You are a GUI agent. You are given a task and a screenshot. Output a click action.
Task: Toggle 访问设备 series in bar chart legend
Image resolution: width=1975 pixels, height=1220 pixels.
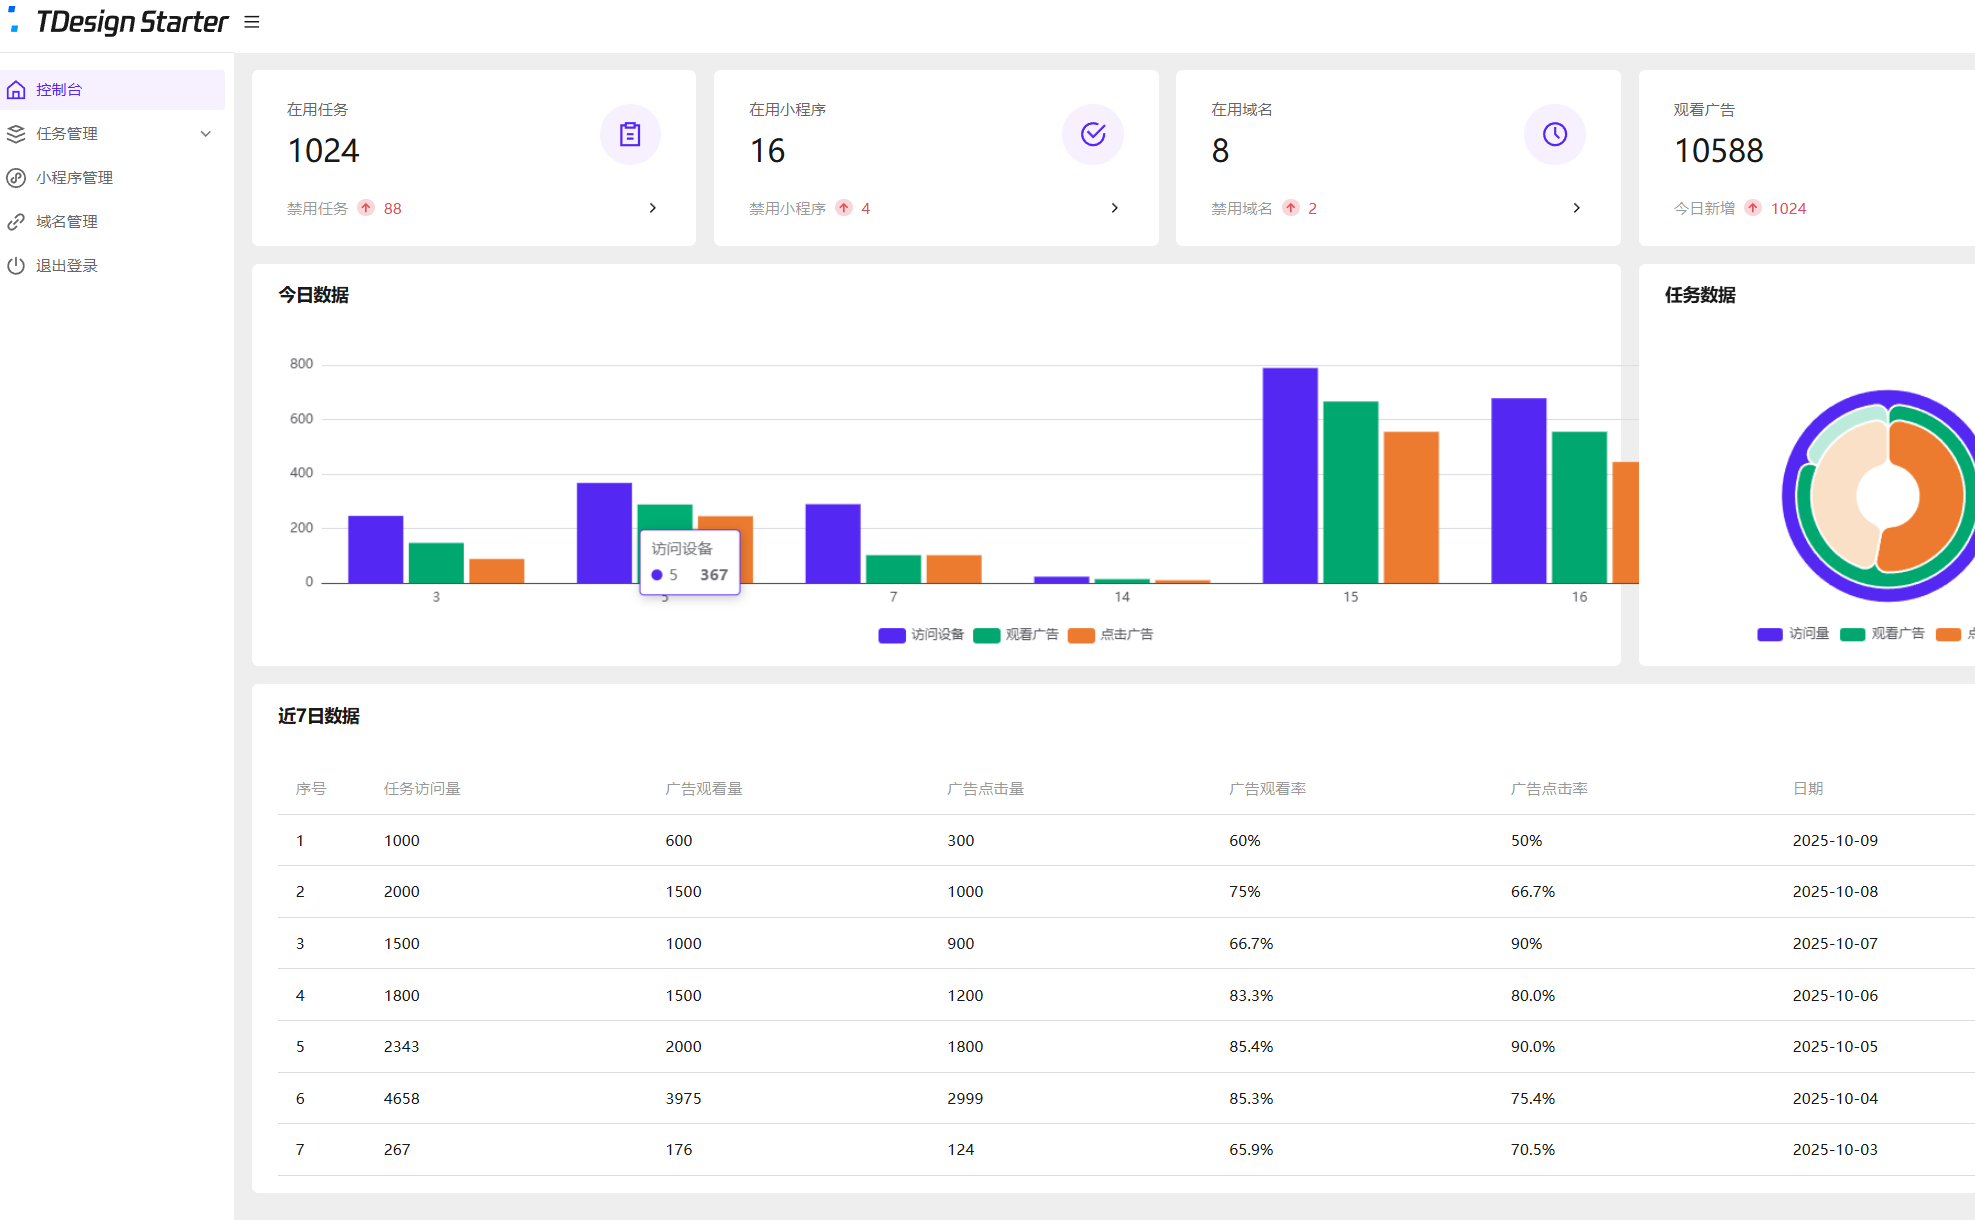[921, 635]
